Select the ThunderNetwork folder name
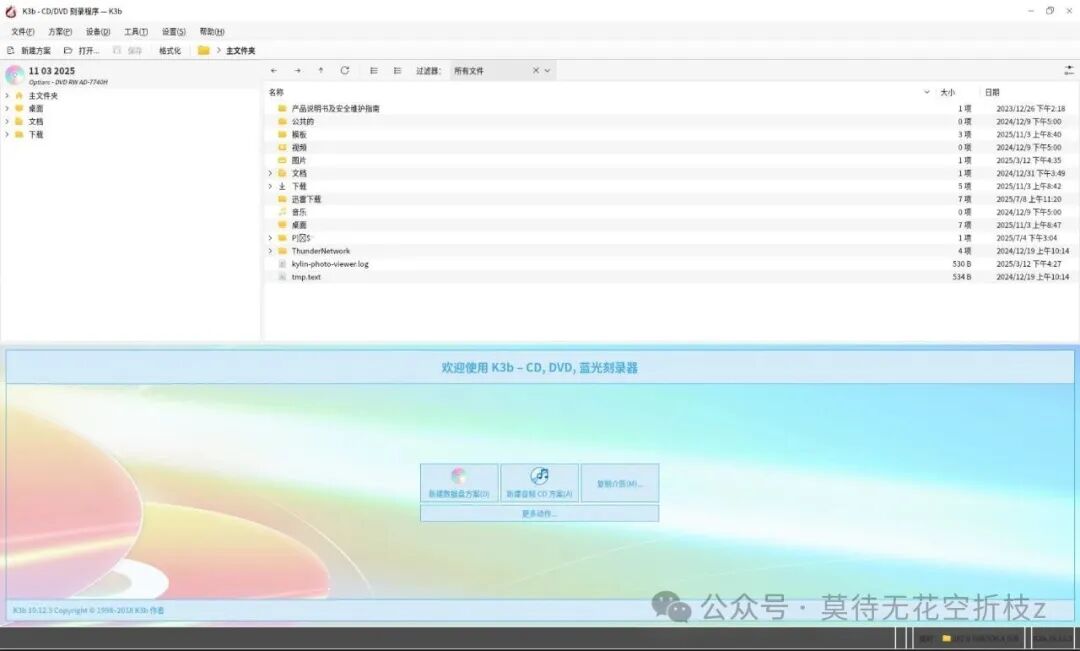Viewport: 1080px width, 651px height. 320,251
